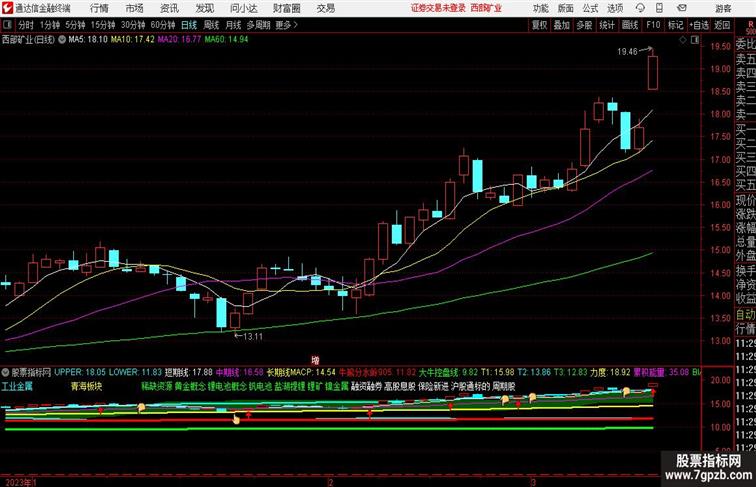Select the 日线 daily chart tab

coord(189,25)
